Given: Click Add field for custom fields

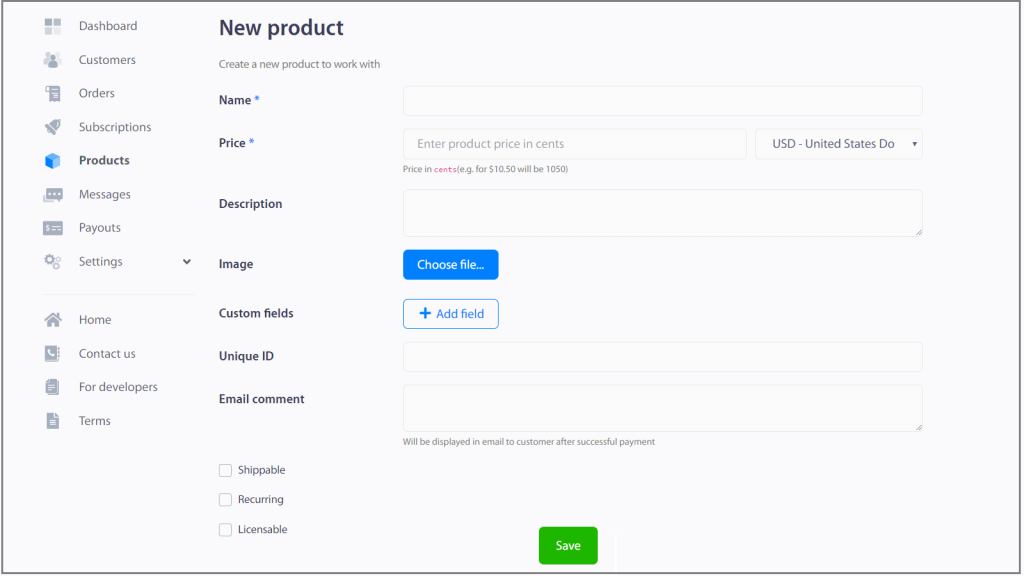Looking at the screenshot, I should tap(451, 314).
